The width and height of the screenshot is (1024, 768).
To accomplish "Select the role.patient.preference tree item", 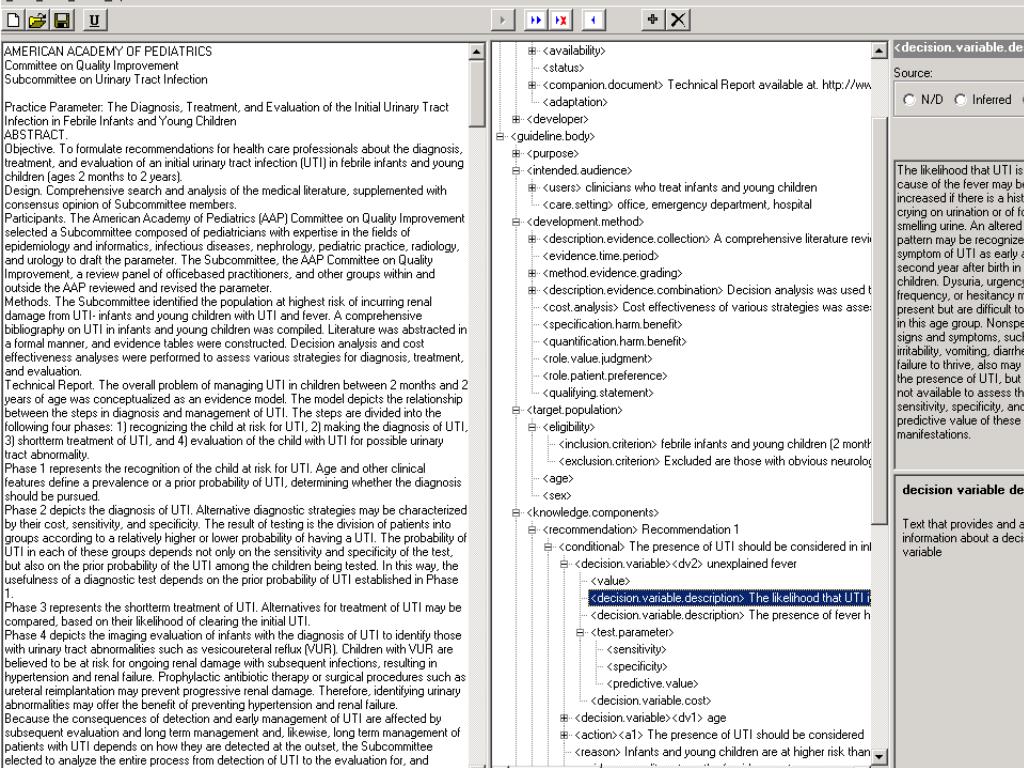I will click(x=605, y=376).
